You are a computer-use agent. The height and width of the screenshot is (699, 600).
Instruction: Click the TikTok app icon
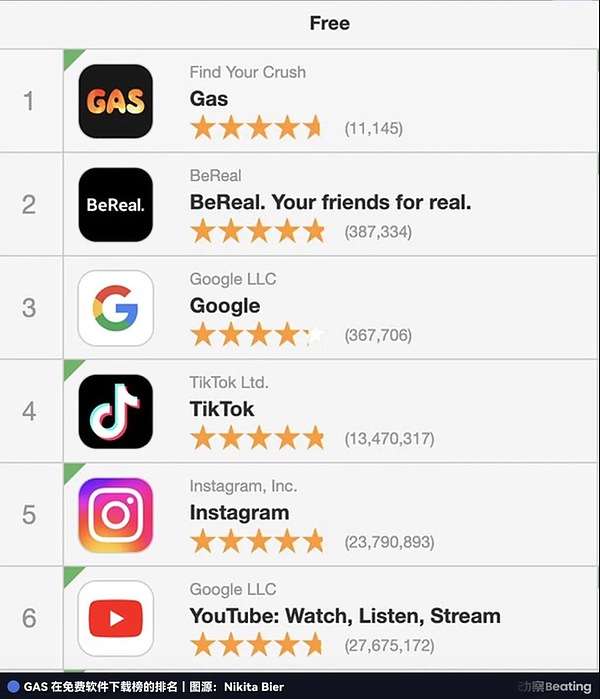115,411
